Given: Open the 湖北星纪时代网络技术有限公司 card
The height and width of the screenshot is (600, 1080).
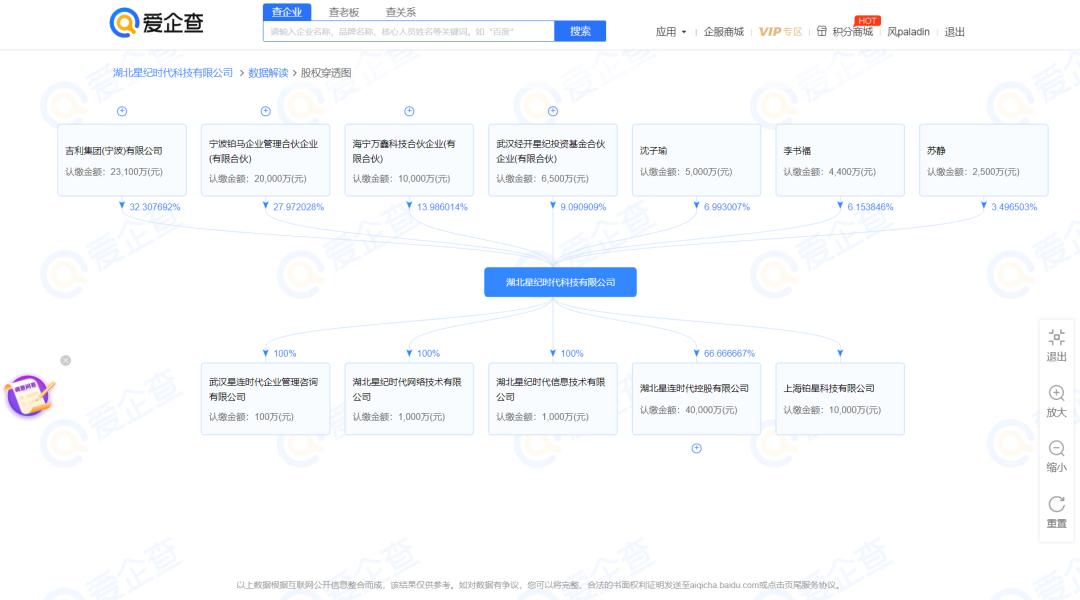Looking at the screenshot, I should click(x=409, y=399).
